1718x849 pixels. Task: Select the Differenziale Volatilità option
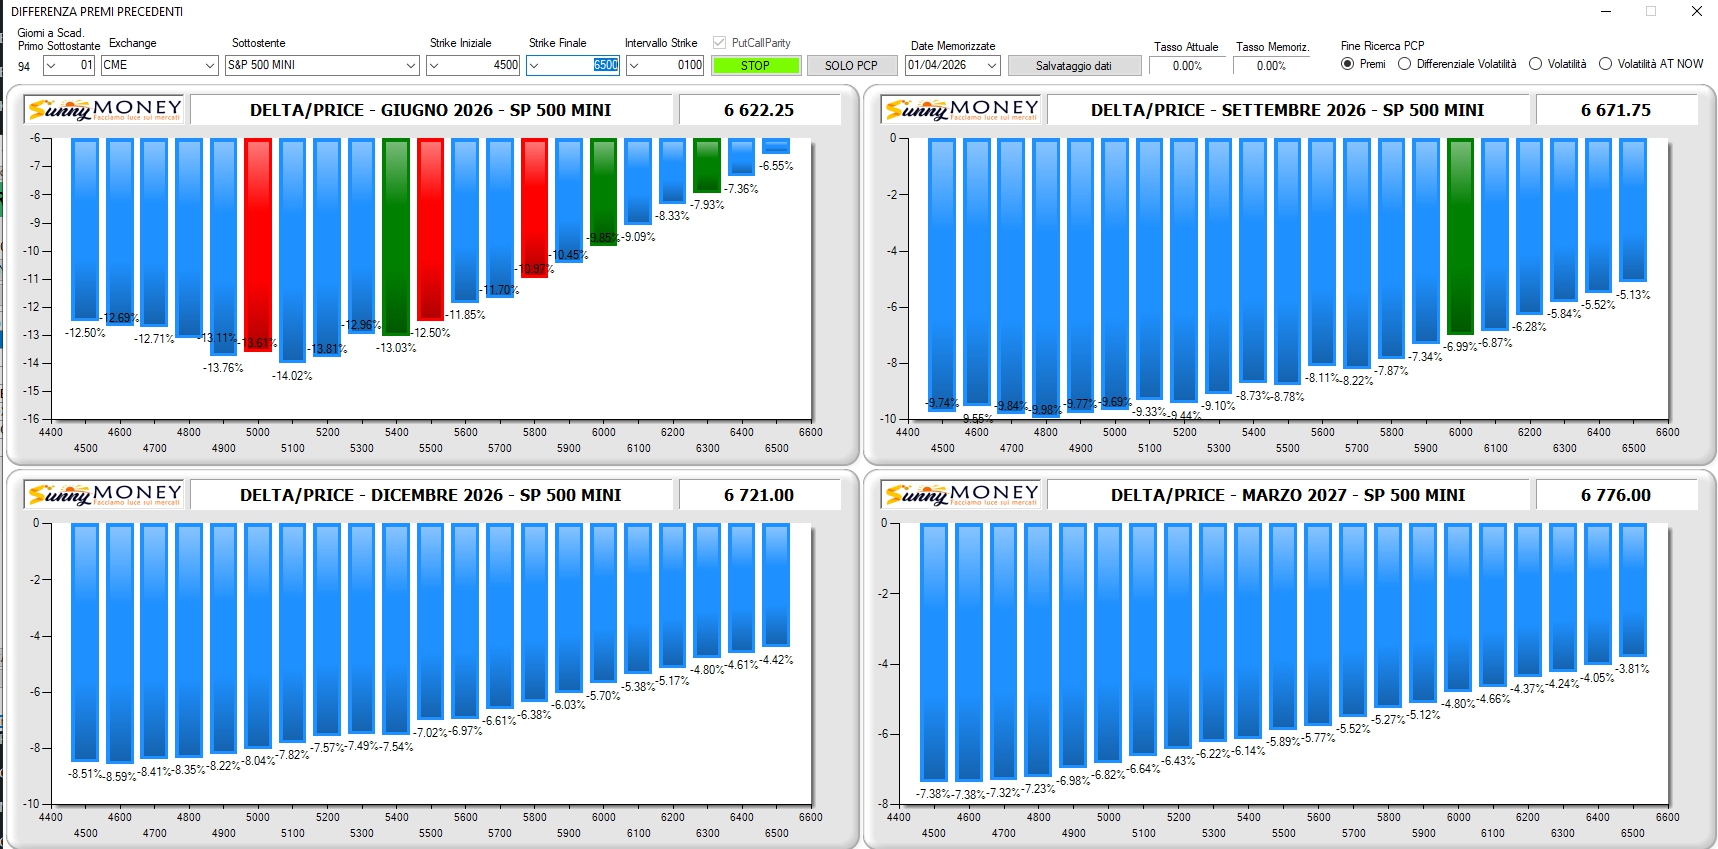(x=1405, y=64)
